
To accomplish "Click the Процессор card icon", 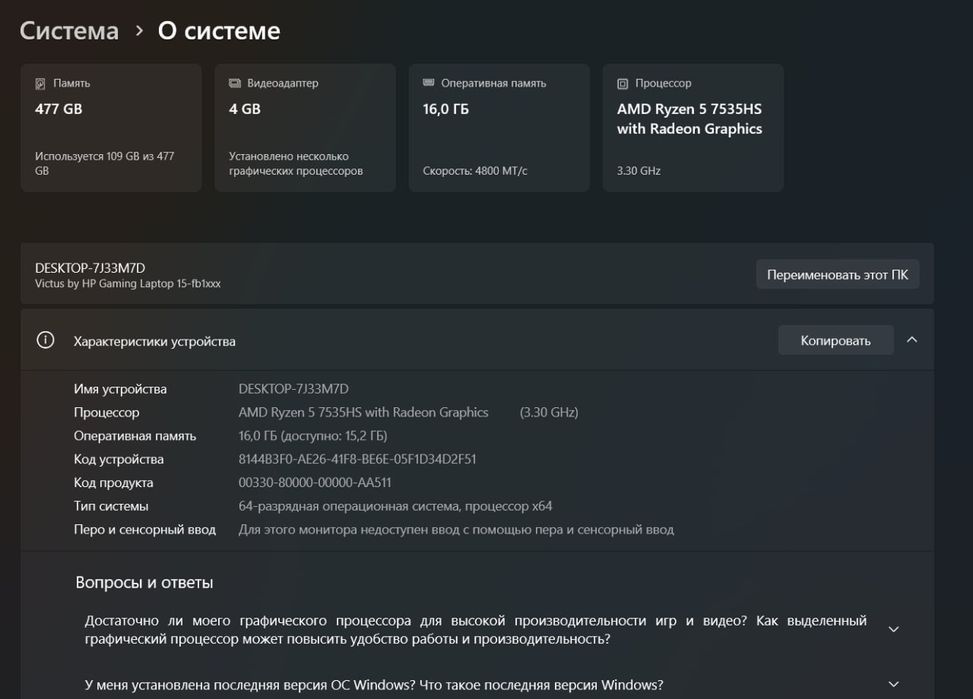I will [623, 84].
